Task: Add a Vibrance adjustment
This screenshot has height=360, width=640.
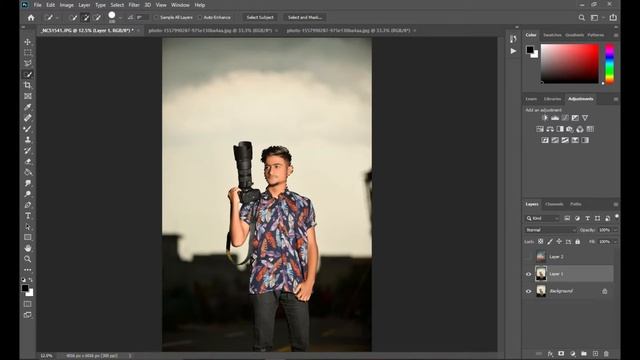Action: pos(585,118)
